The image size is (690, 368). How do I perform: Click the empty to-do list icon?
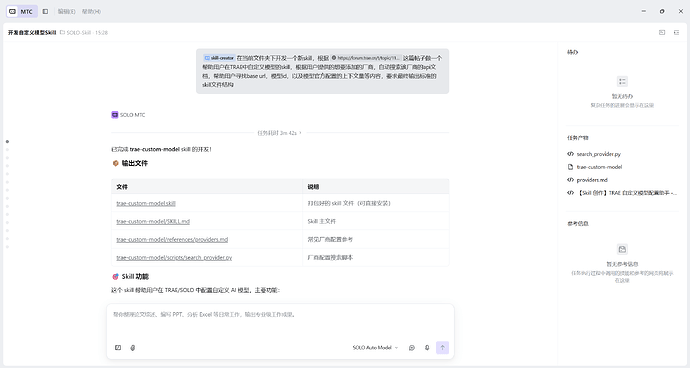[x=622, y=81]
